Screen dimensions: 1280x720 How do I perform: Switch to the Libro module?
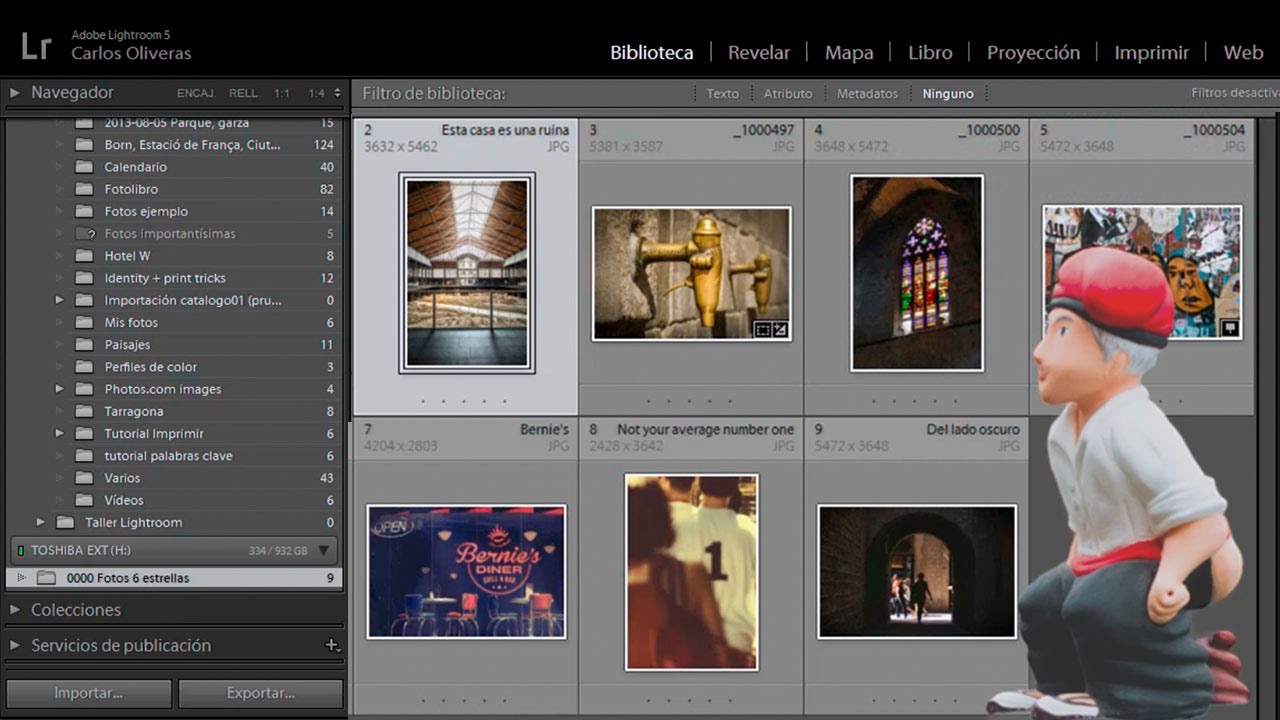click(930, 53)
